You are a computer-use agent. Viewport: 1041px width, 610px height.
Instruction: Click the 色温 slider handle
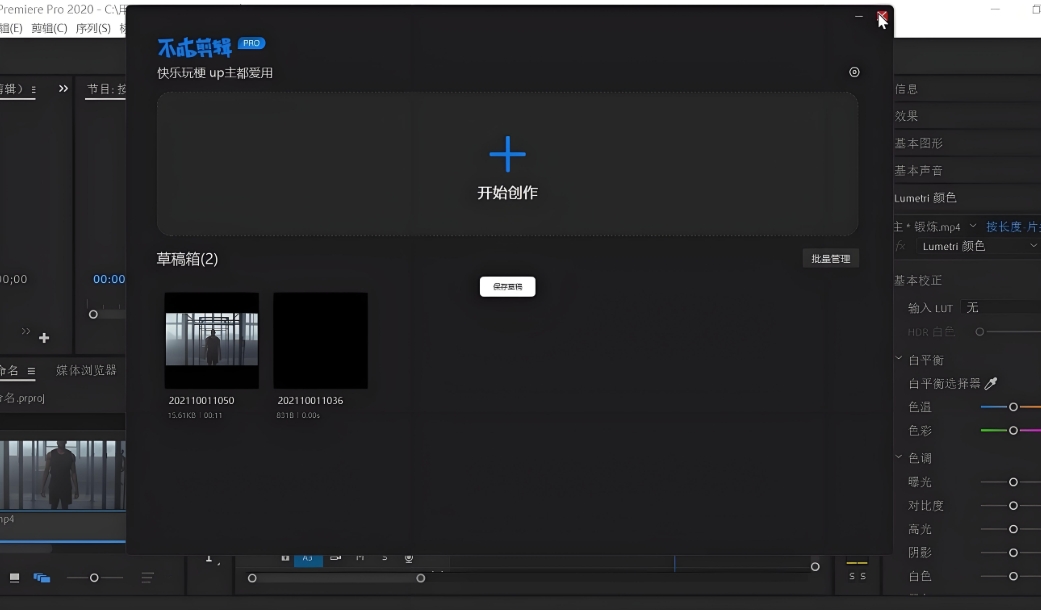pos(1013,407)
